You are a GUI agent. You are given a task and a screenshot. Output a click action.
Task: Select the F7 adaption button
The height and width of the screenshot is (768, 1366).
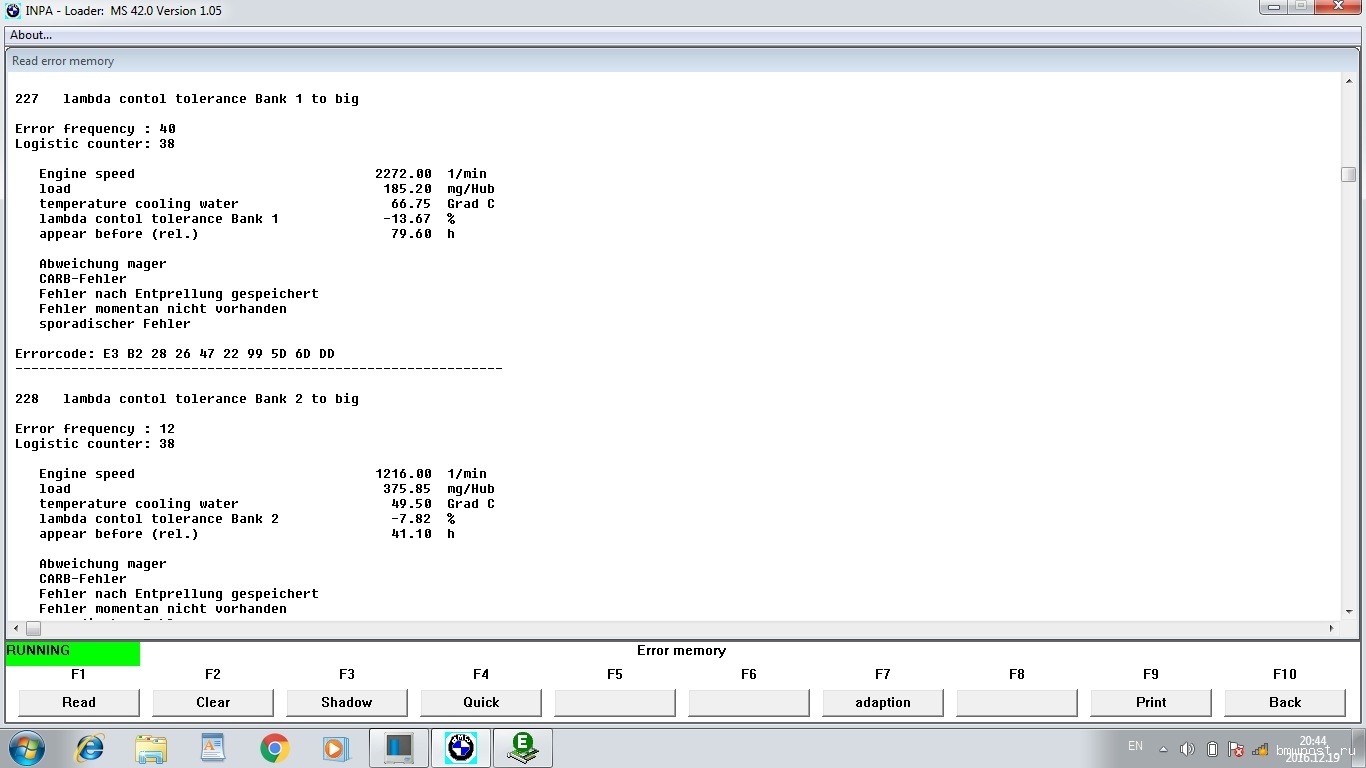coord(883,702)
